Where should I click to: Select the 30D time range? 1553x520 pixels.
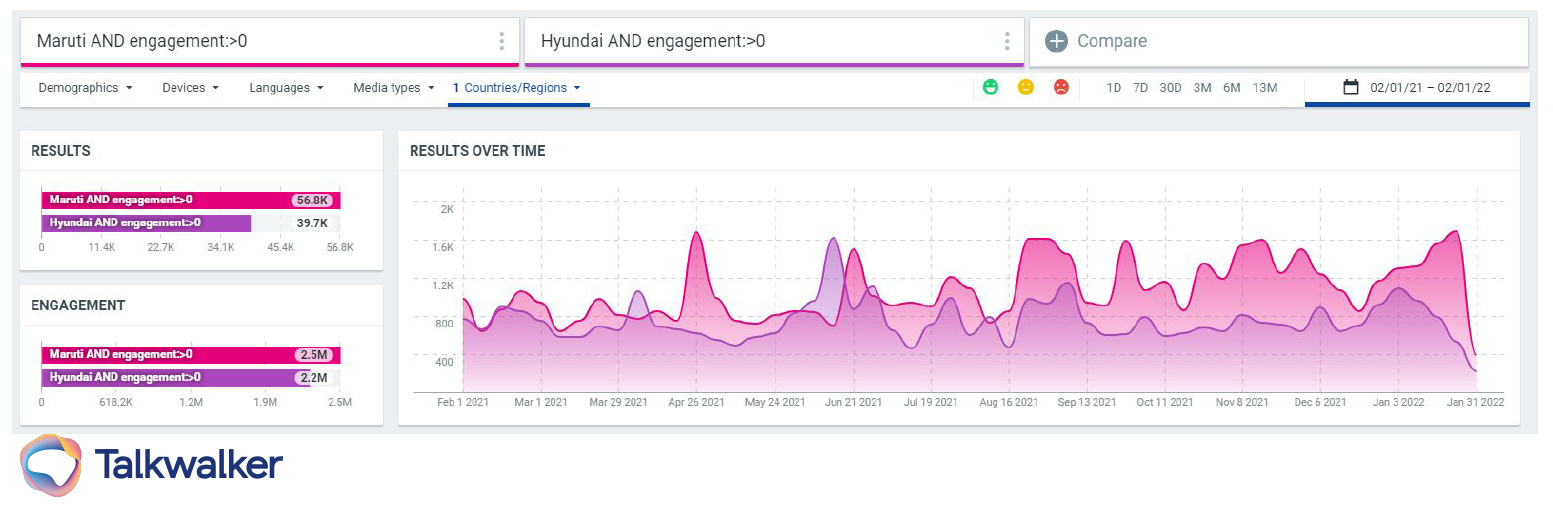click(1170, 88)
